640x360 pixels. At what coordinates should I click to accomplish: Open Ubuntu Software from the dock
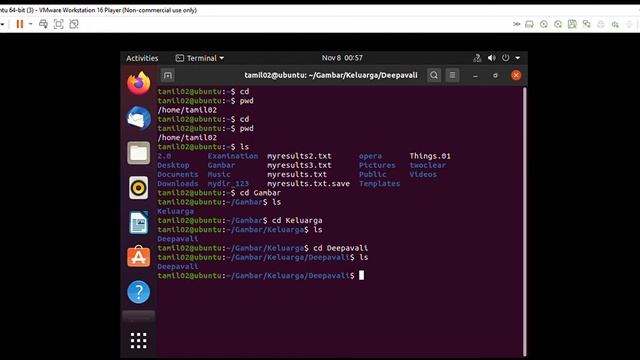[138, 257]
